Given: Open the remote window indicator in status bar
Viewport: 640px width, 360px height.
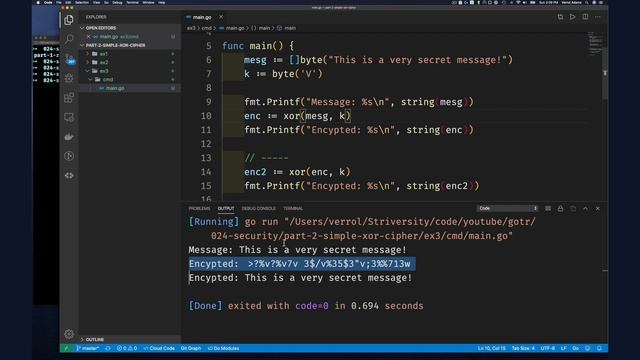Looking at the screenshot, I should (x=66, y=348).
